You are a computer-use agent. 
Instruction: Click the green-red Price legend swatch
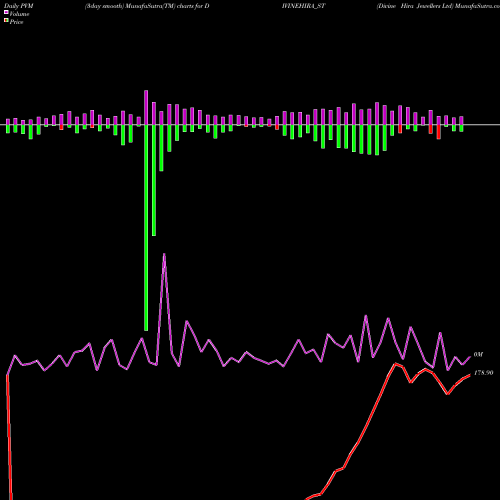click(x=6, y=21)
